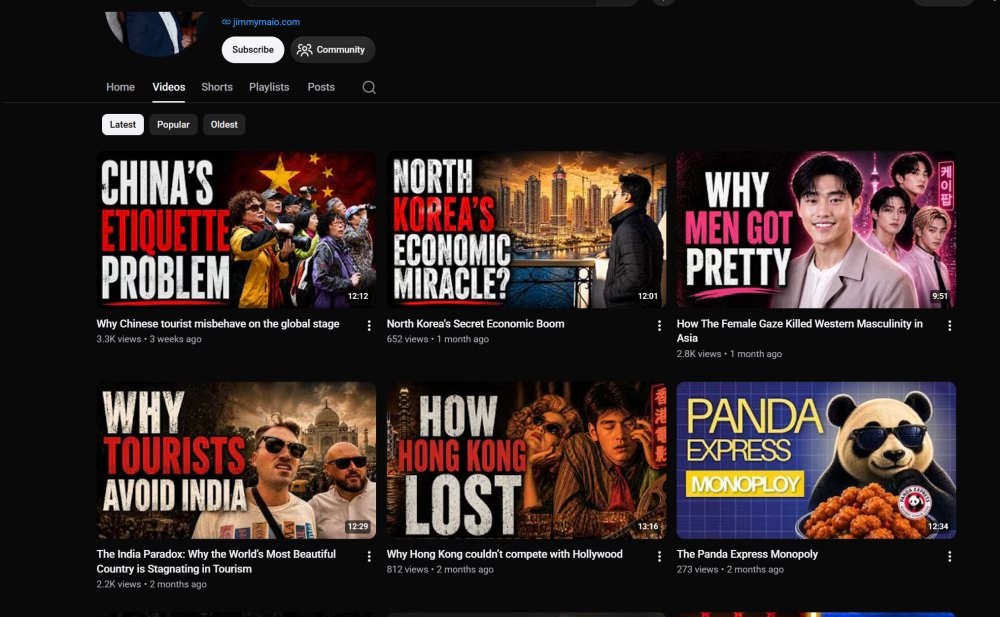The width and height of the screenshot is (1000, 617).
Task: Open title 'The Panda Express Monopoly'
Action: [747, 554]
